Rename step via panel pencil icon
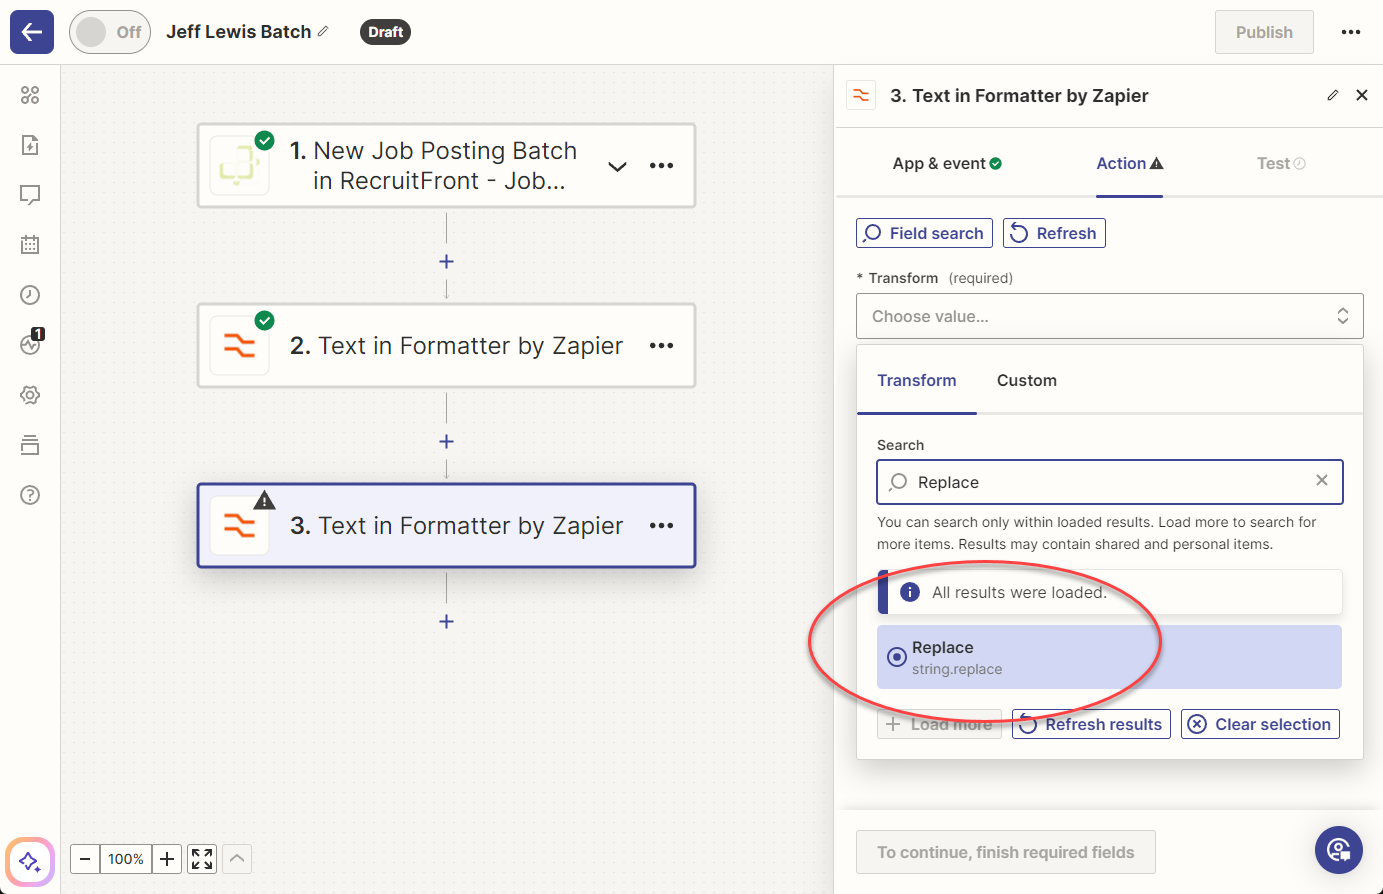This screenshot has height=894, width=1383. [x=1332, y=95]
